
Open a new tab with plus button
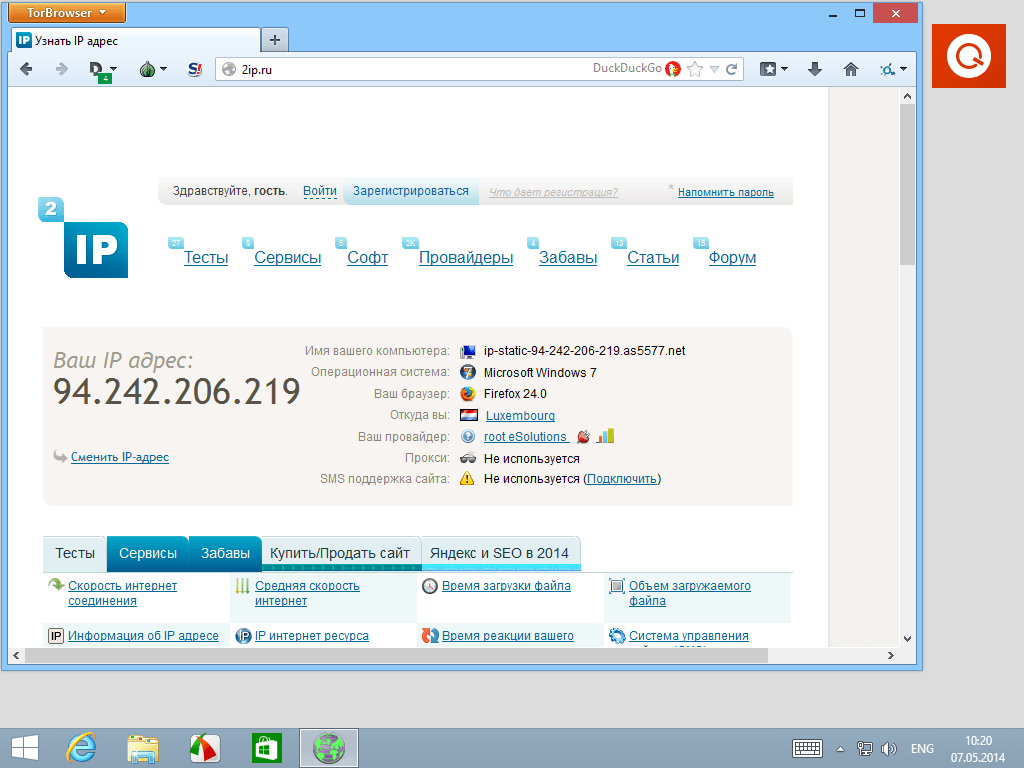[275, 40]
